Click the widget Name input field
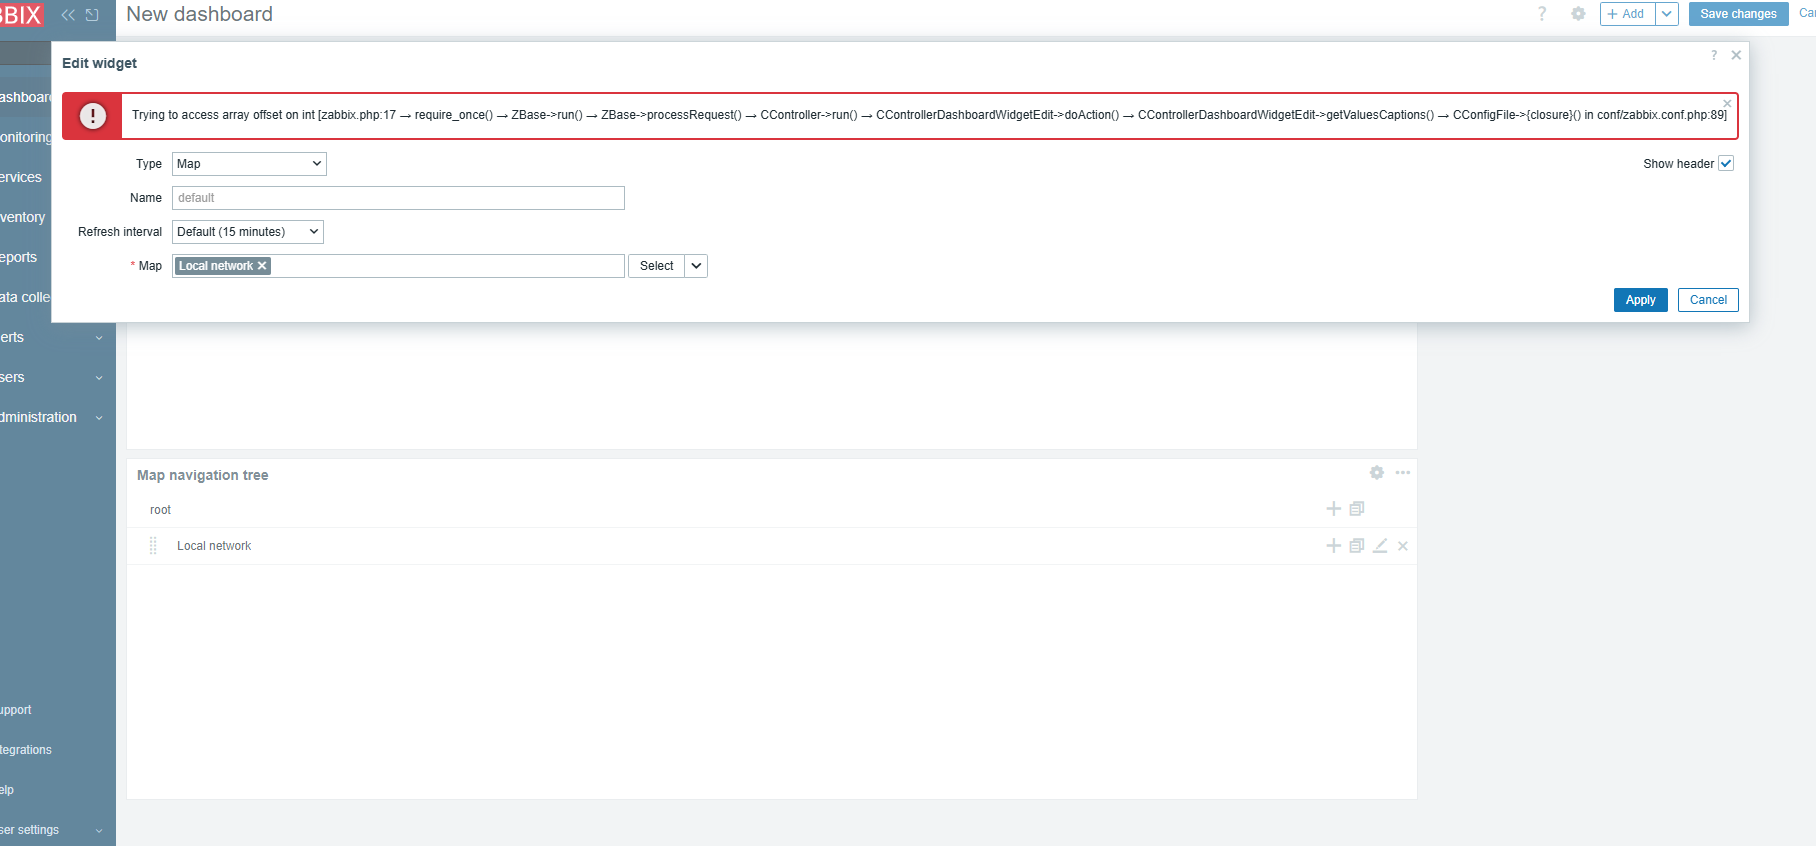The width and height of the screenshot is (1816, 846). 398,198
